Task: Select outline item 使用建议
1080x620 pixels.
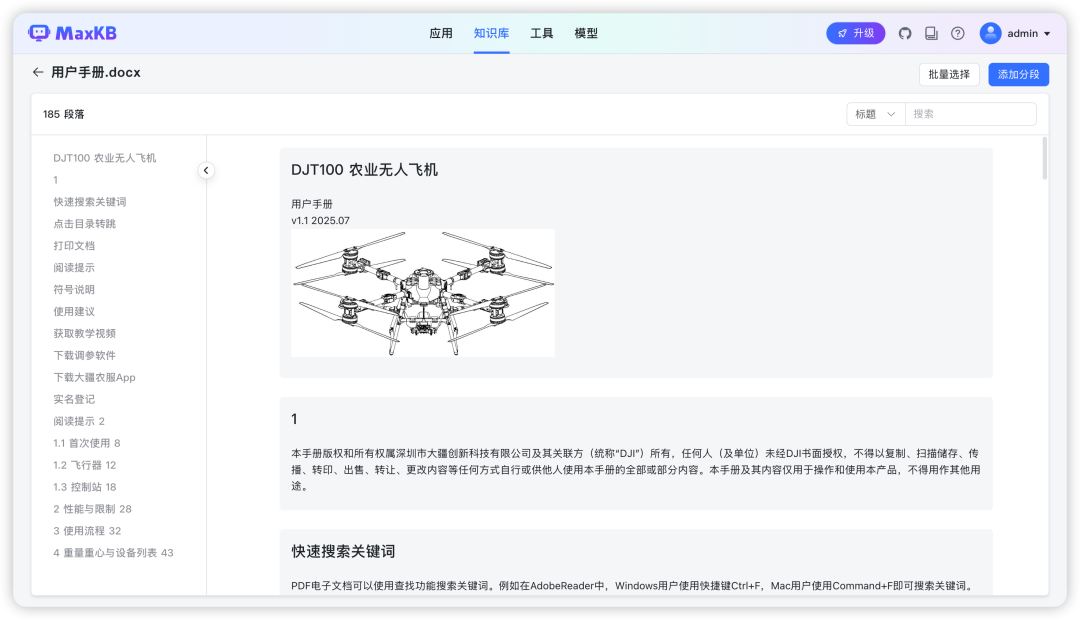Action: click(x=74, y=311)
